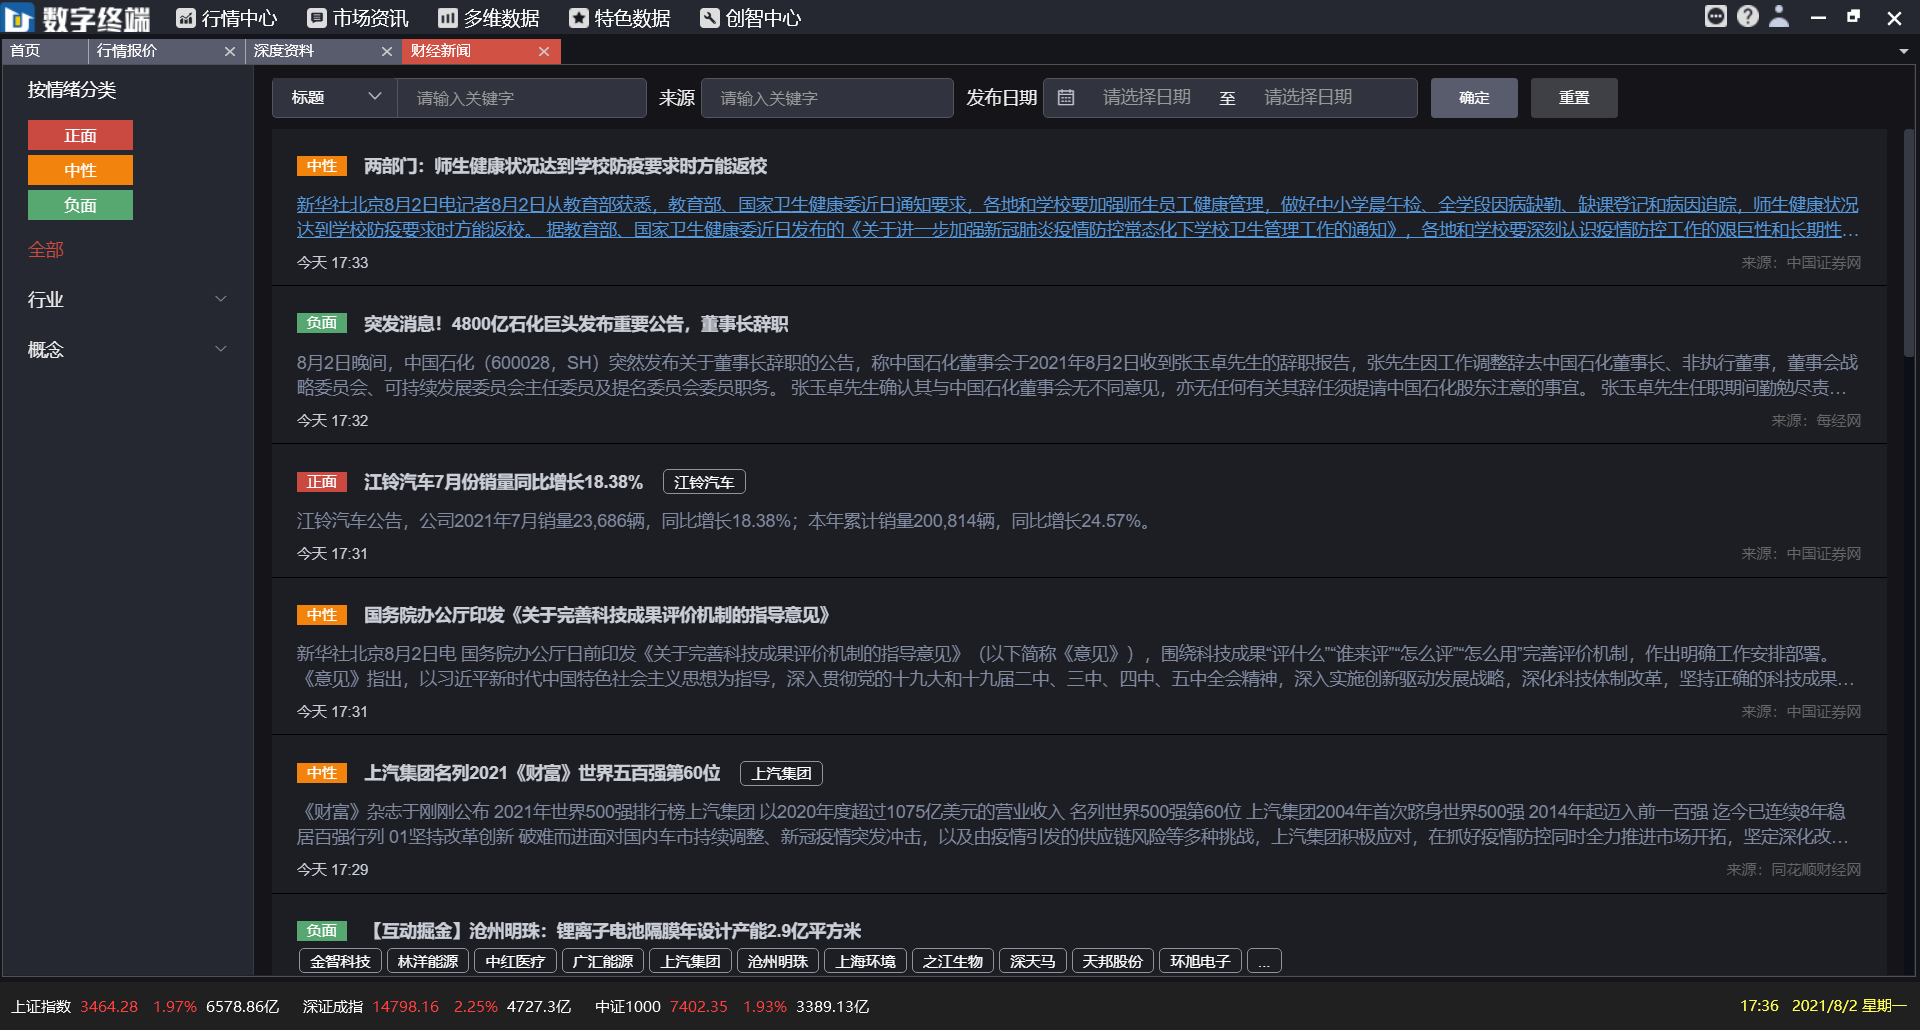This screenshot has height=1030, width=1920.
Task: Select the 首页 tab
Action: tap(28, 51)
